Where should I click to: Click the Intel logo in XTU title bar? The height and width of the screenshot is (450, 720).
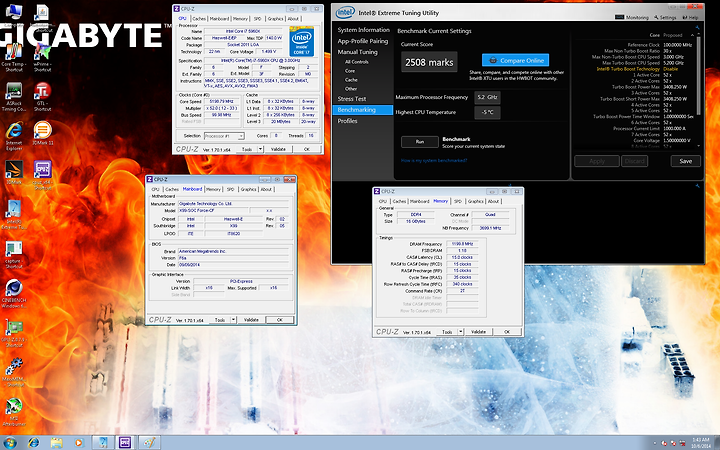click(x=345, y=13)
